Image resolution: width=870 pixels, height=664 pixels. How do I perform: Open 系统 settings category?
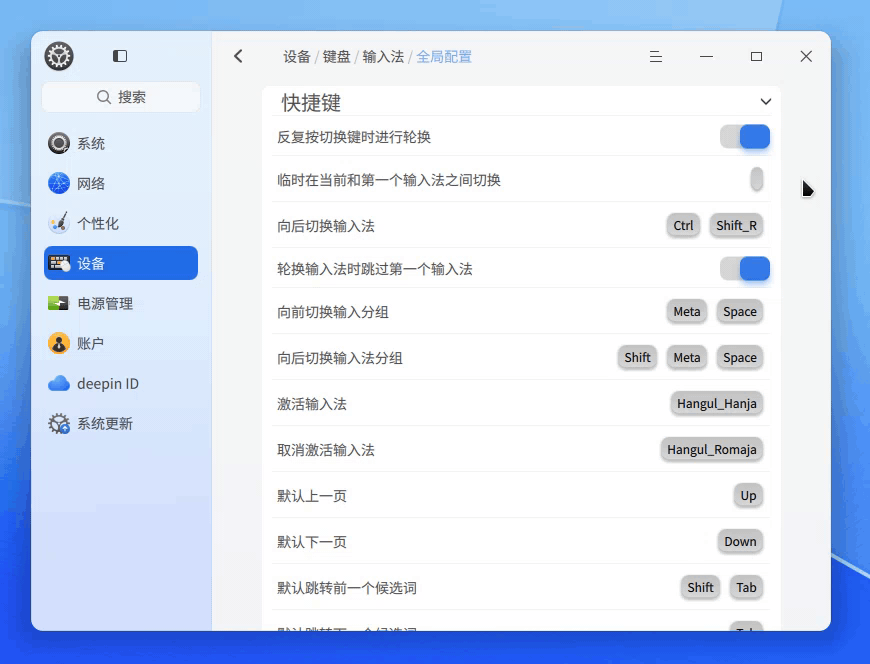pyautogui.click(x=121, y=143)
